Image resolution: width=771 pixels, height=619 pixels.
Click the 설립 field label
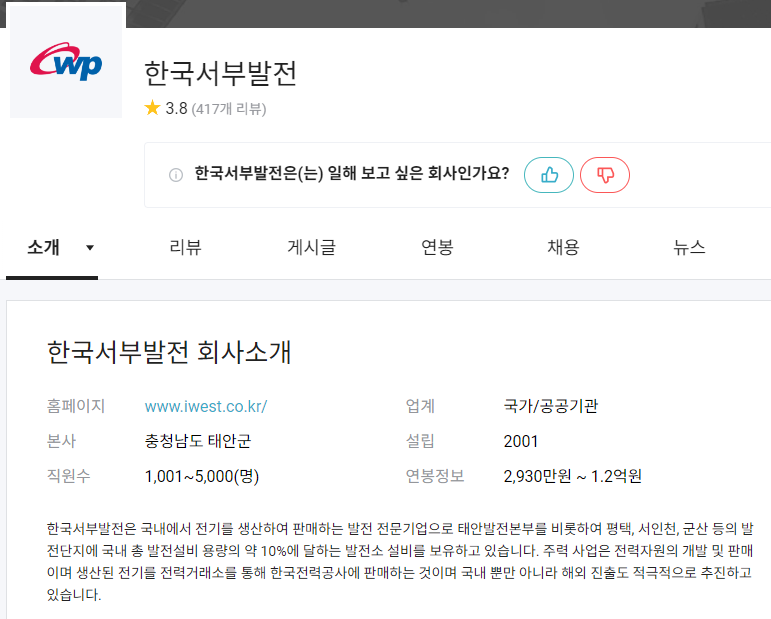pos(420,441)
